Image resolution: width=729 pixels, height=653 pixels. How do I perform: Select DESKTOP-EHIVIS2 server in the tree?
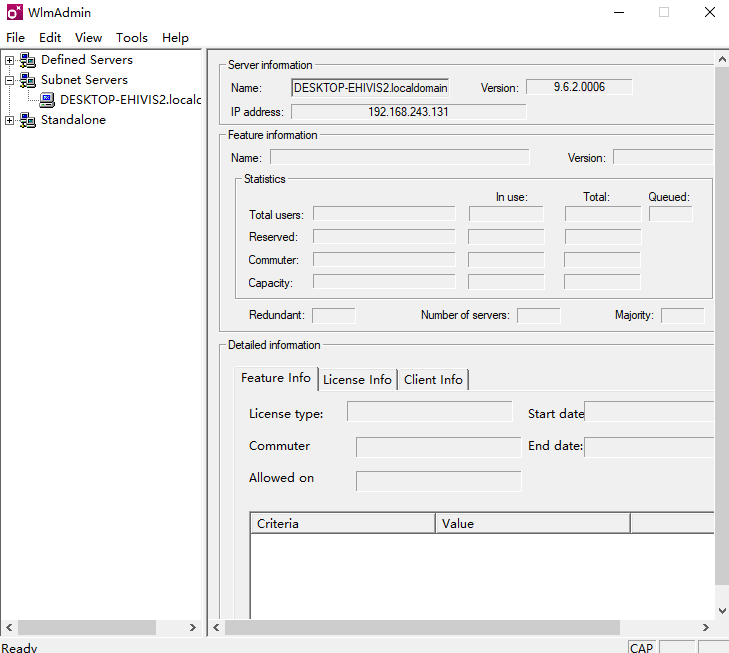[130, 100]
